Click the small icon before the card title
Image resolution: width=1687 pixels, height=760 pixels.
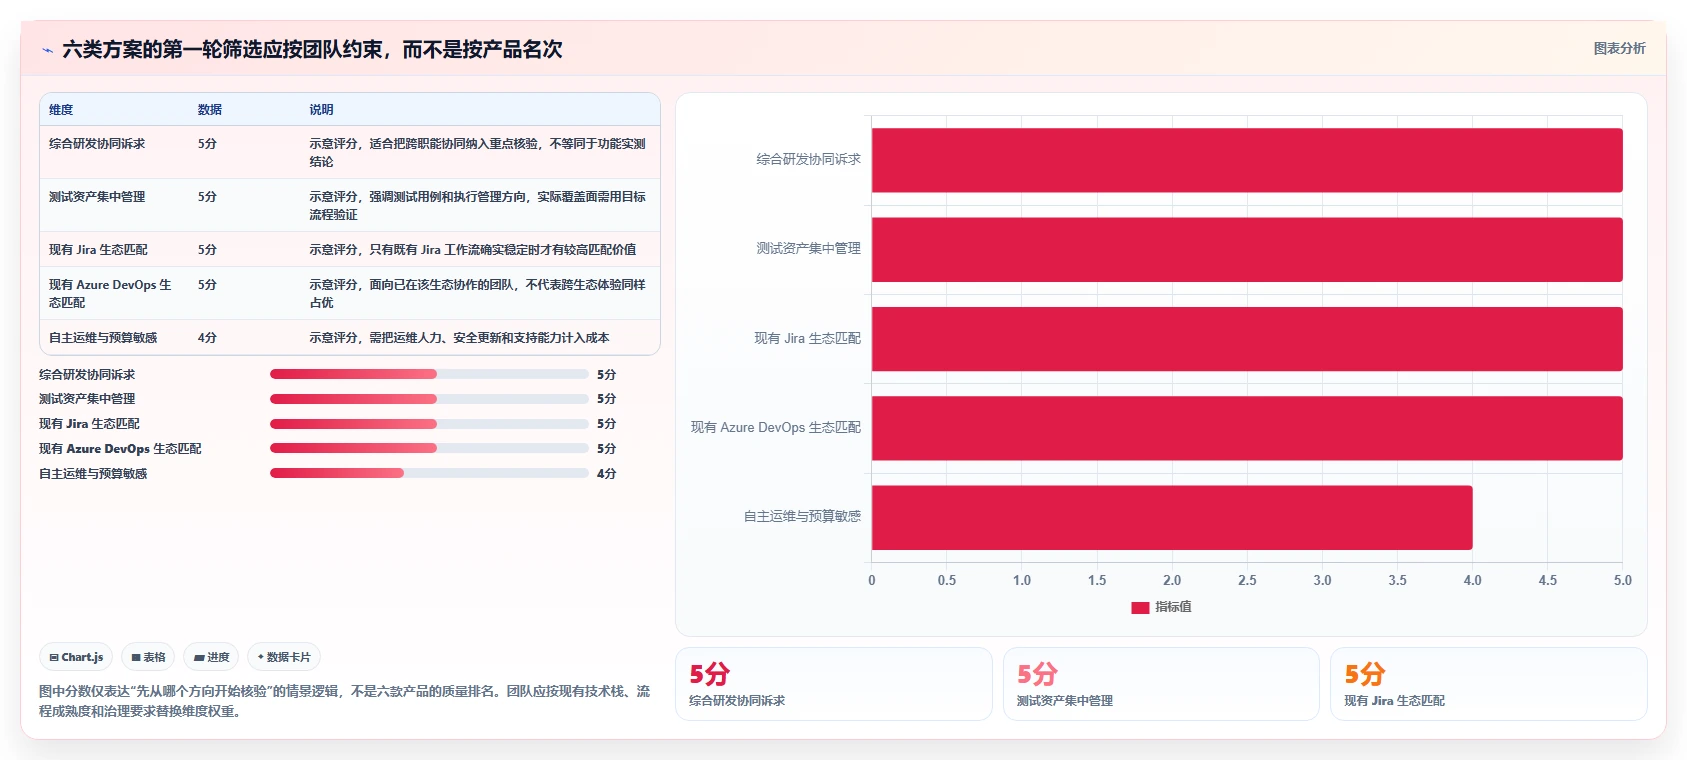(x=47, y=50)
